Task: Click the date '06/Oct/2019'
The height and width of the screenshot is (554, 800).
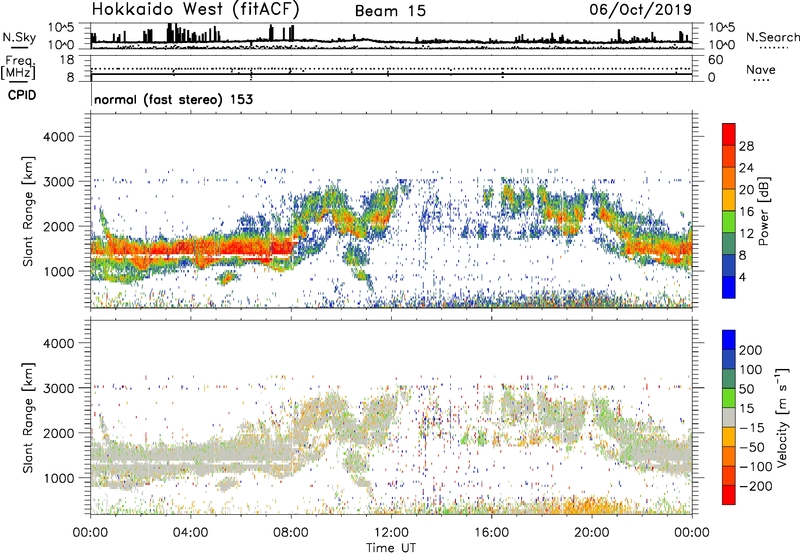Action: pyautogui.click(x=641, y=9)
